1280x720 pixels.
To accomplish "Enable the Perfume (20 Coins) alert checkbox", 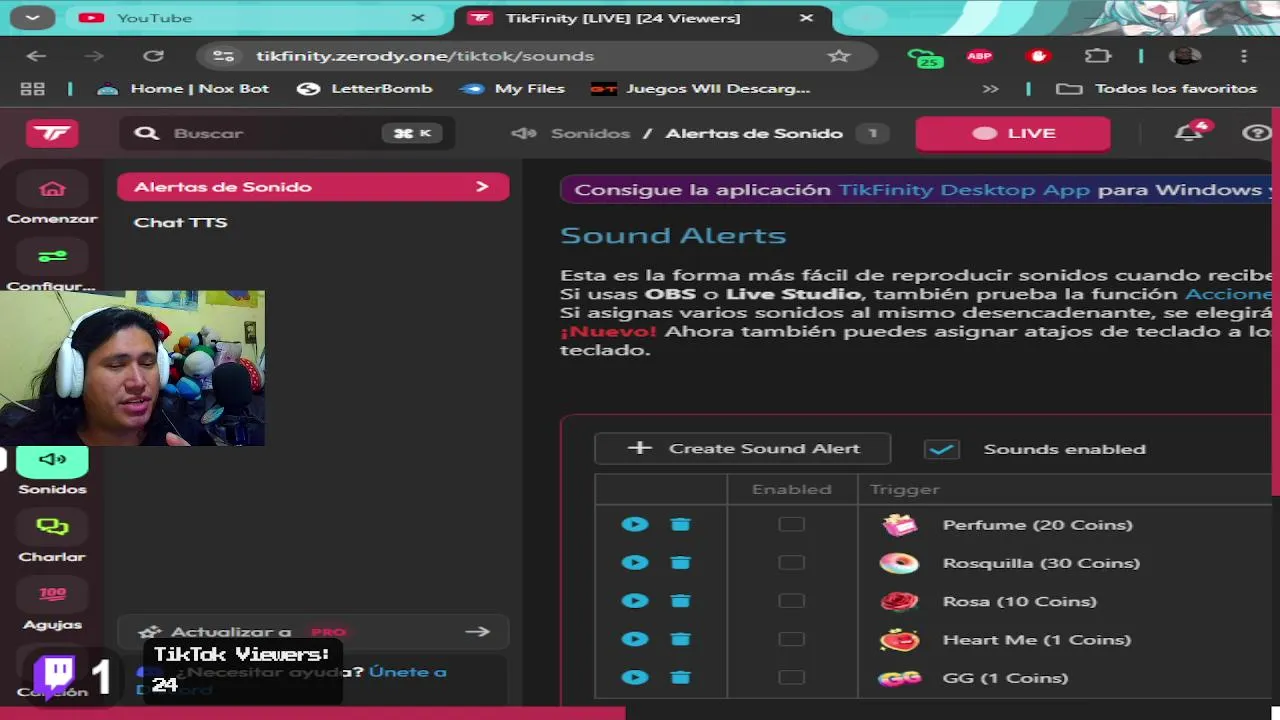I will coord(791,524).
